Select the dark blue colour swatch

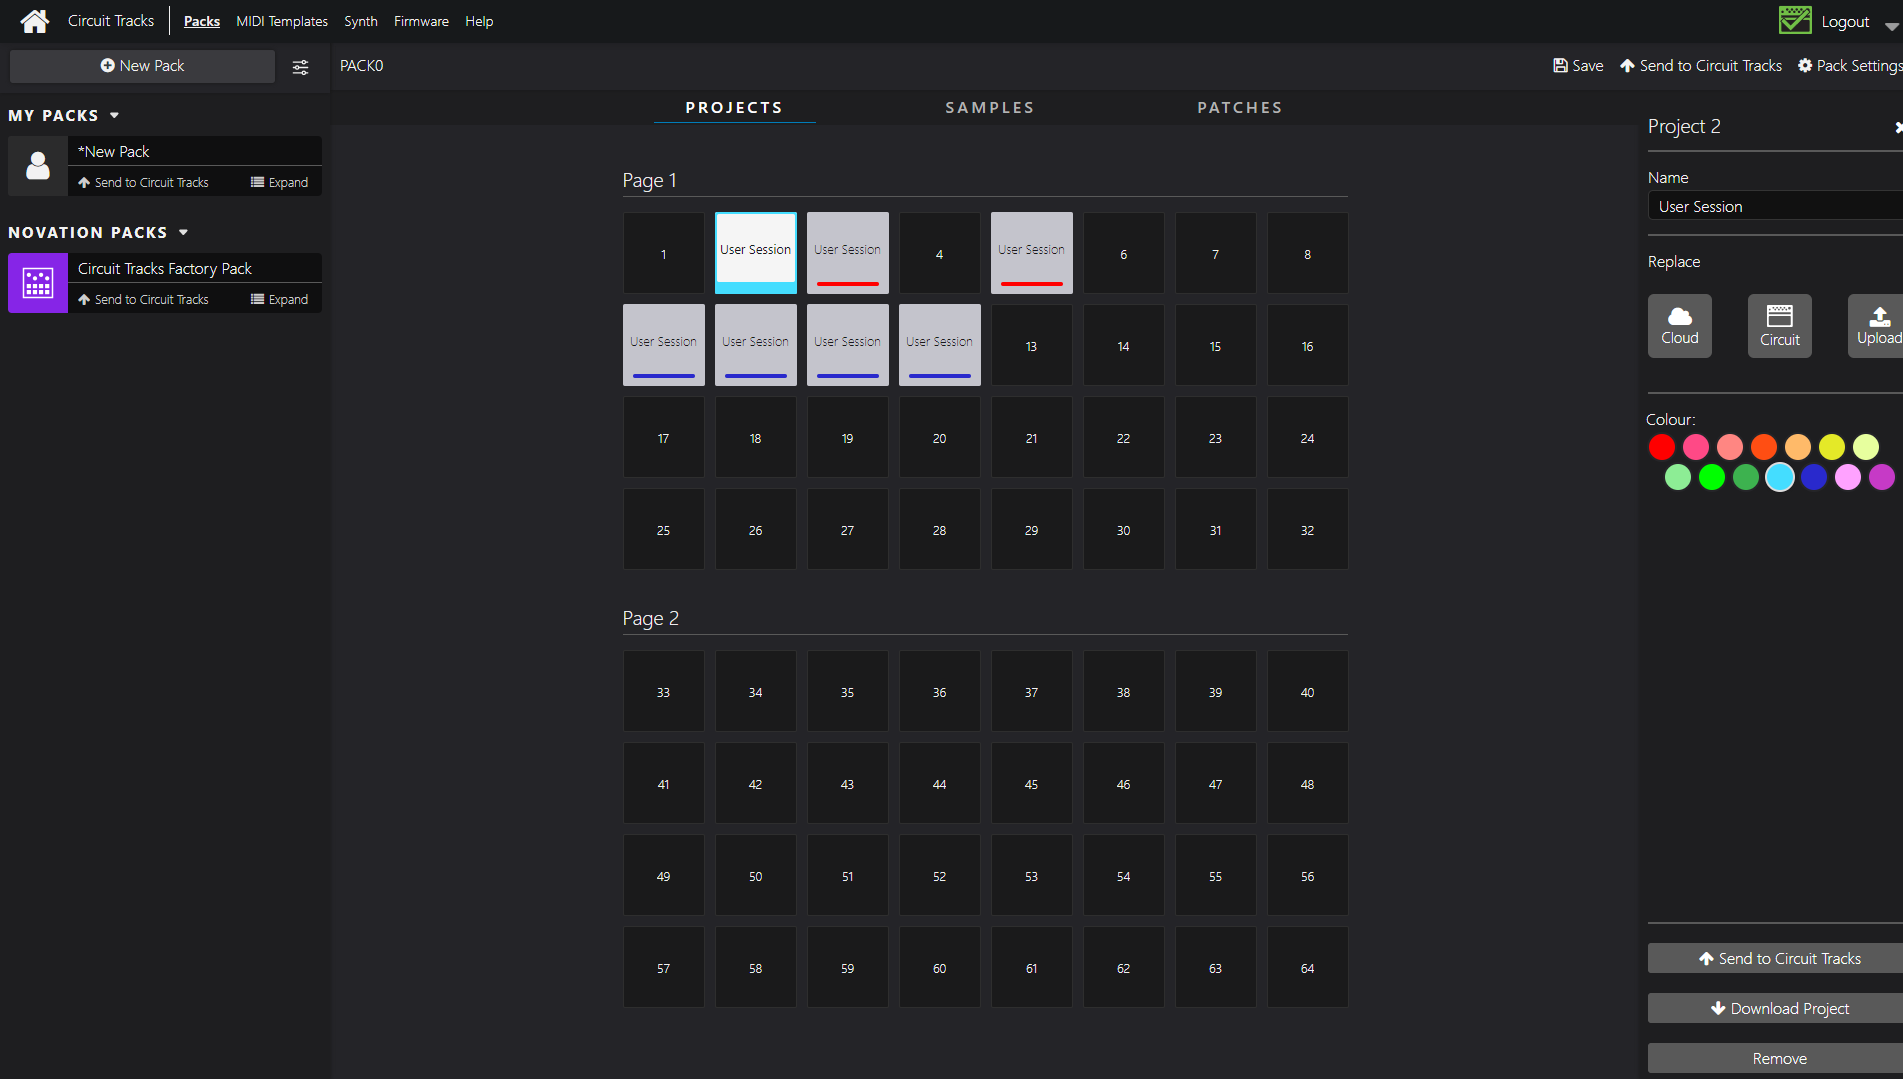point(1814,478)
